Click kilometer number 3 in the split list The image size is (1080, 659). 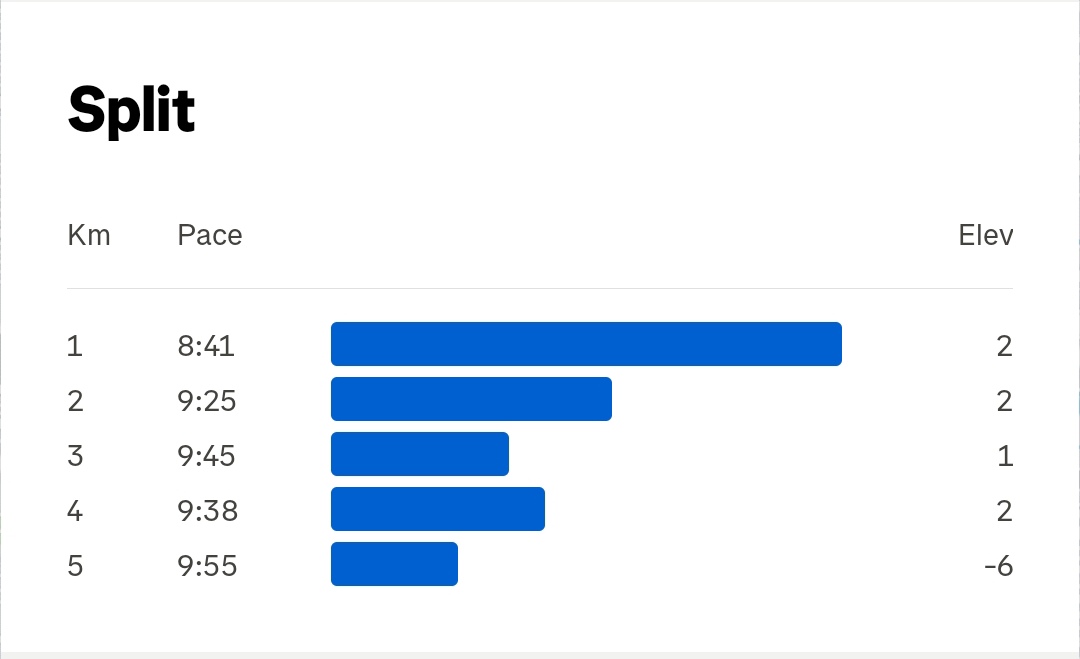[x=75, y=456]
